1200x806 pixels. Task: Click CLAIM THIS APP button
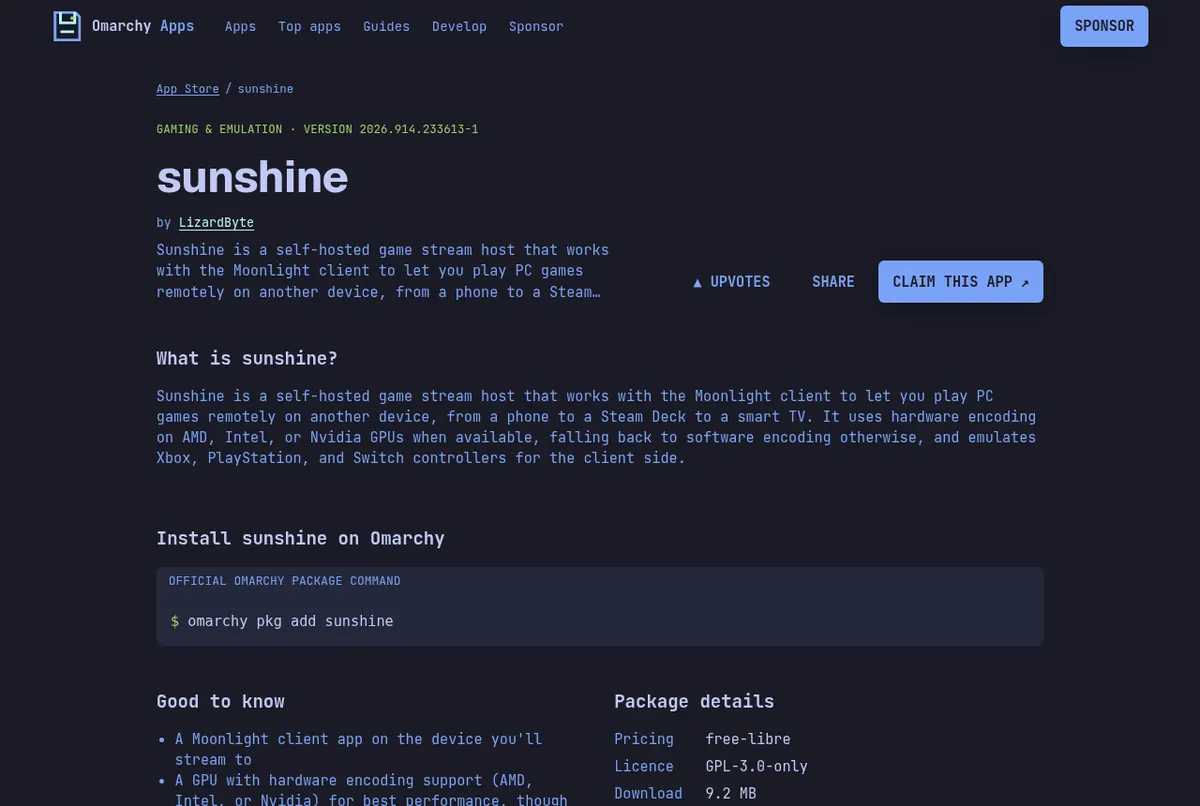[x=961, y=282]
